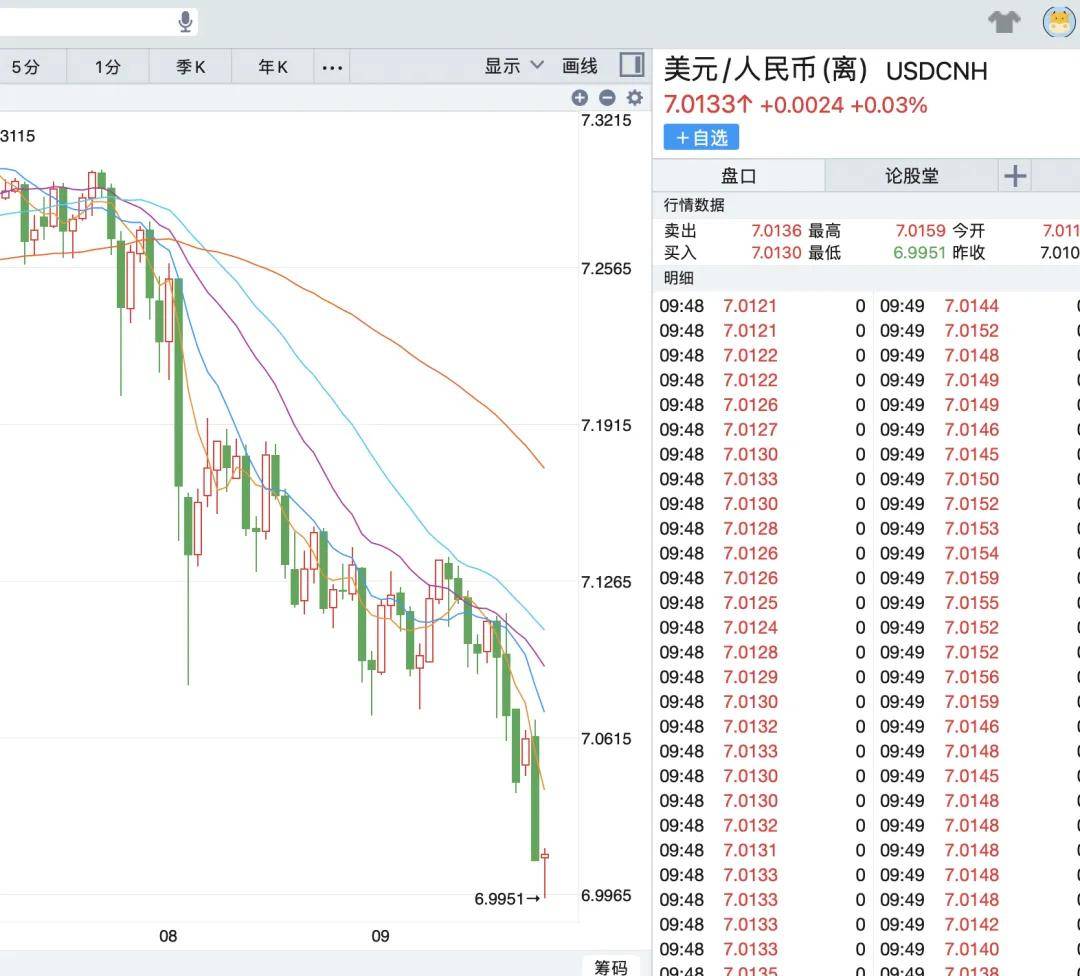Click the 最高 value 7.0159
Screen dimensions: 1080x976
click(x=920, y=231)
